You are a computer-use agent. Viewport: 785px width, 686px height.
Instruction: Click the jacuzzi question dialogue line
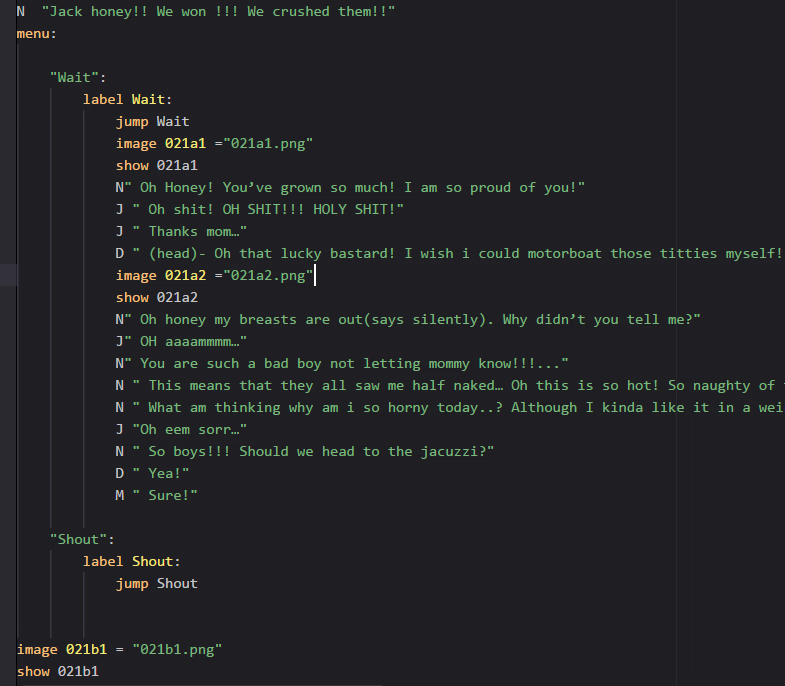320,451
